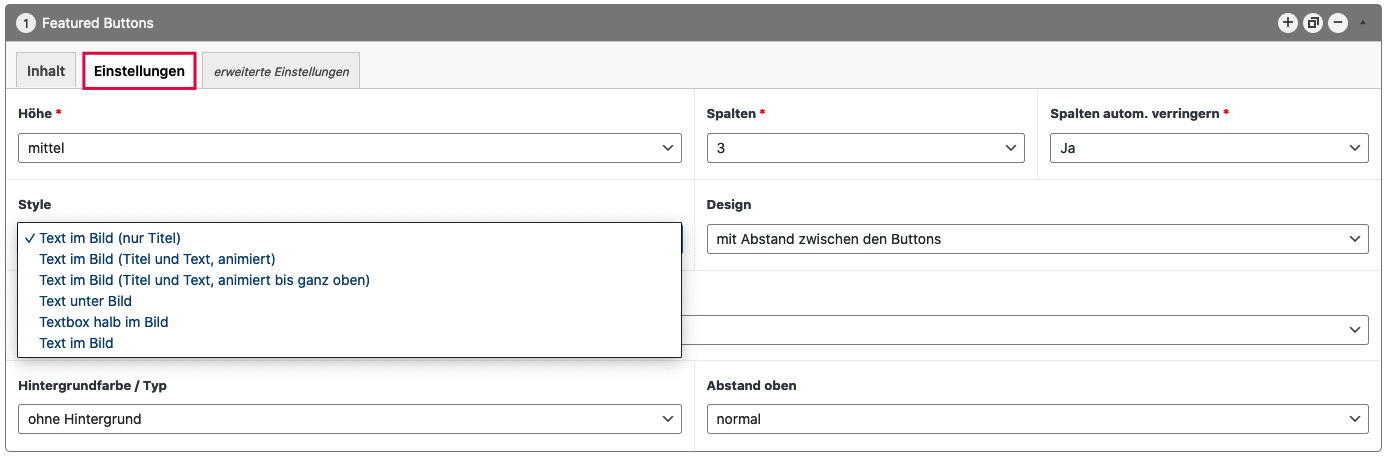Image resolution: width=1388 pixels, height=458 pixels.
Task: Remove the Featured Buttons layout via minus icon
Action: tap(1337, 23)
